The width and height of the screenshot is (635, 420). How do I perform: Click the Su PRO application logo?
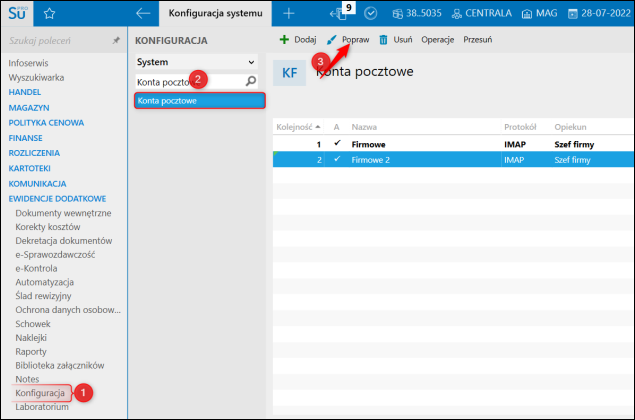(x=17, y=13)
